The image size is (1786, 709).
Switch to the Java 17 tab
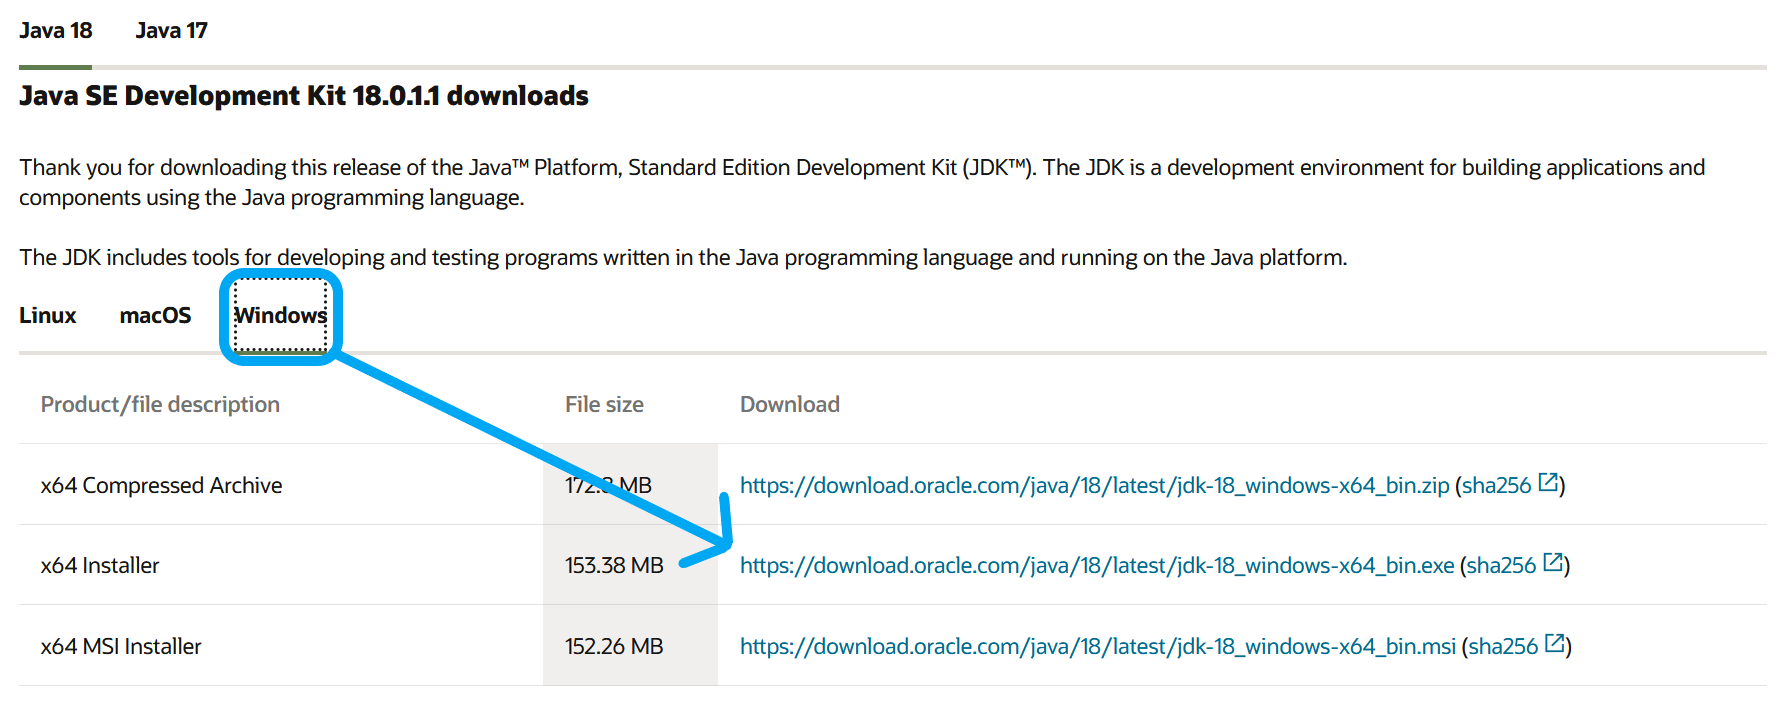pos(171,31)
